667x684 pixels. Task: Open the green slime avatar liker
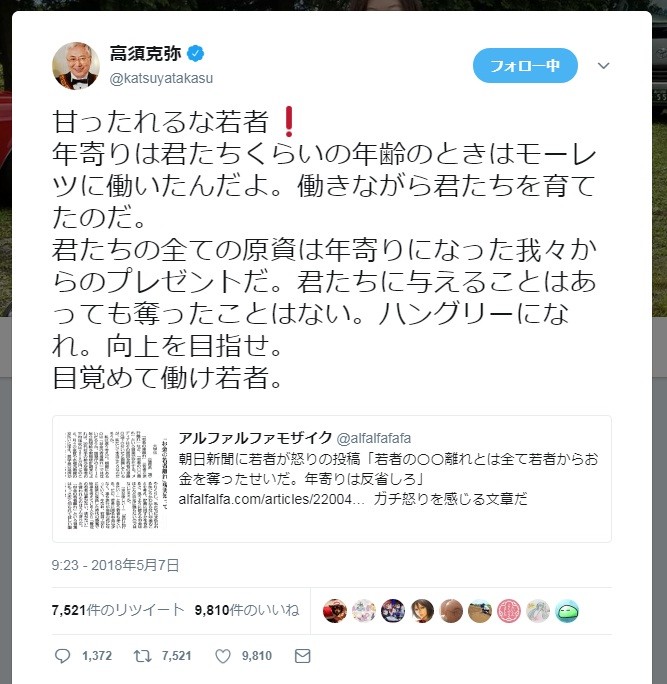click(x=567, y=611)
